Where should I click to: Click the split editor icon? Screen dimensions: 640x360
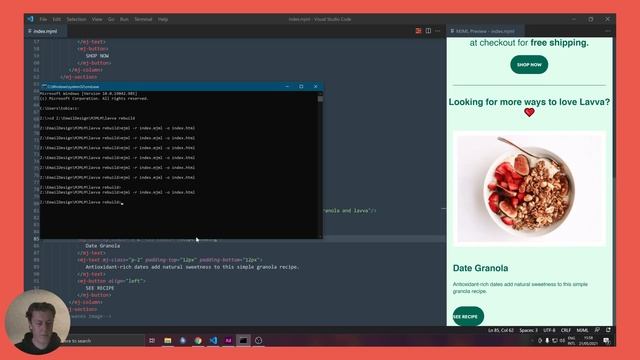pyautogui.click(x=428, y=31)
